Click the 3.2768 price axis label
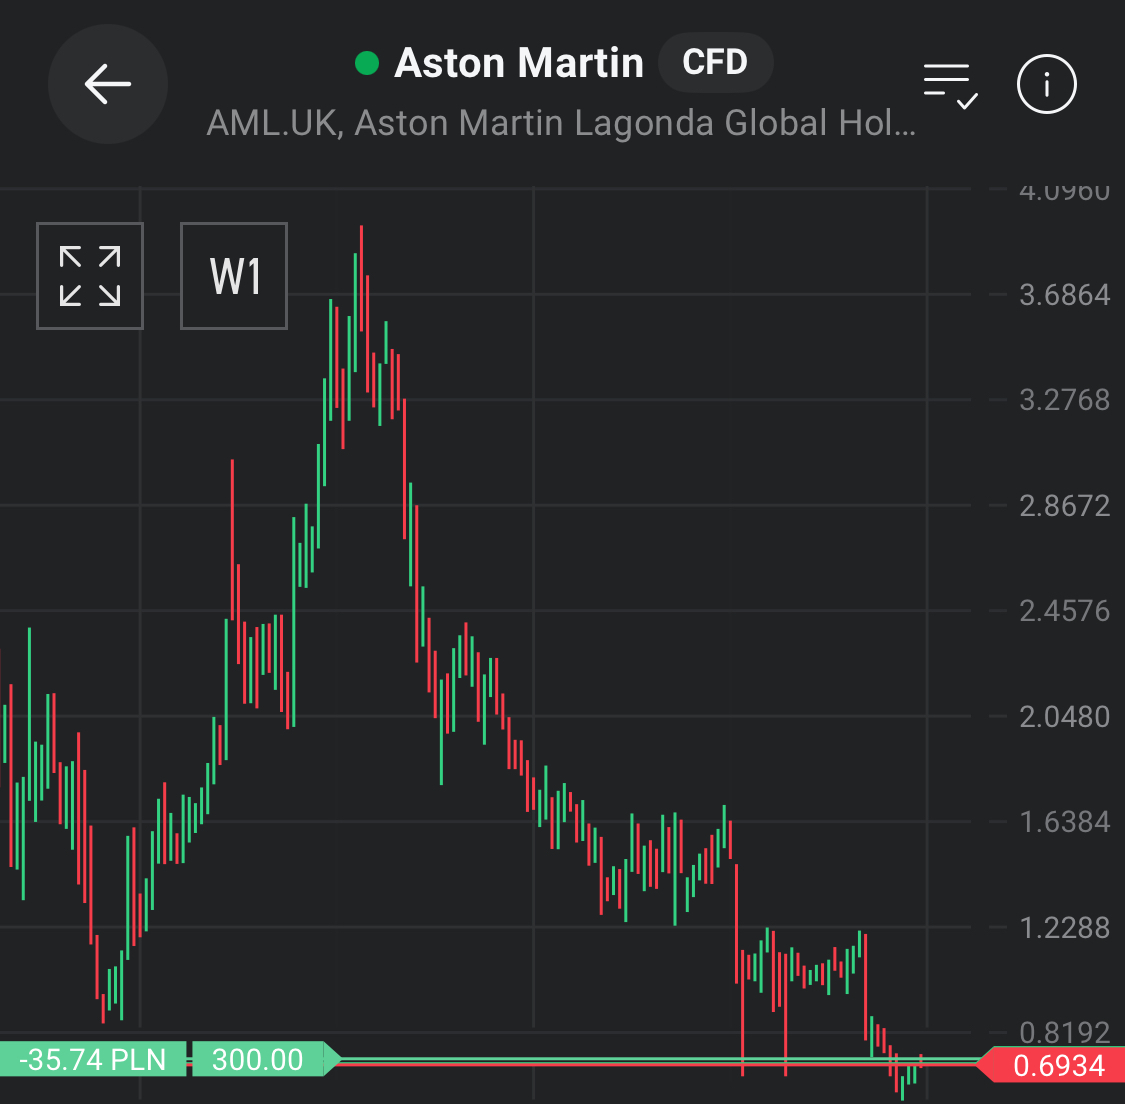The width and height of the screenshot is (1125, 1104). 1064,400
